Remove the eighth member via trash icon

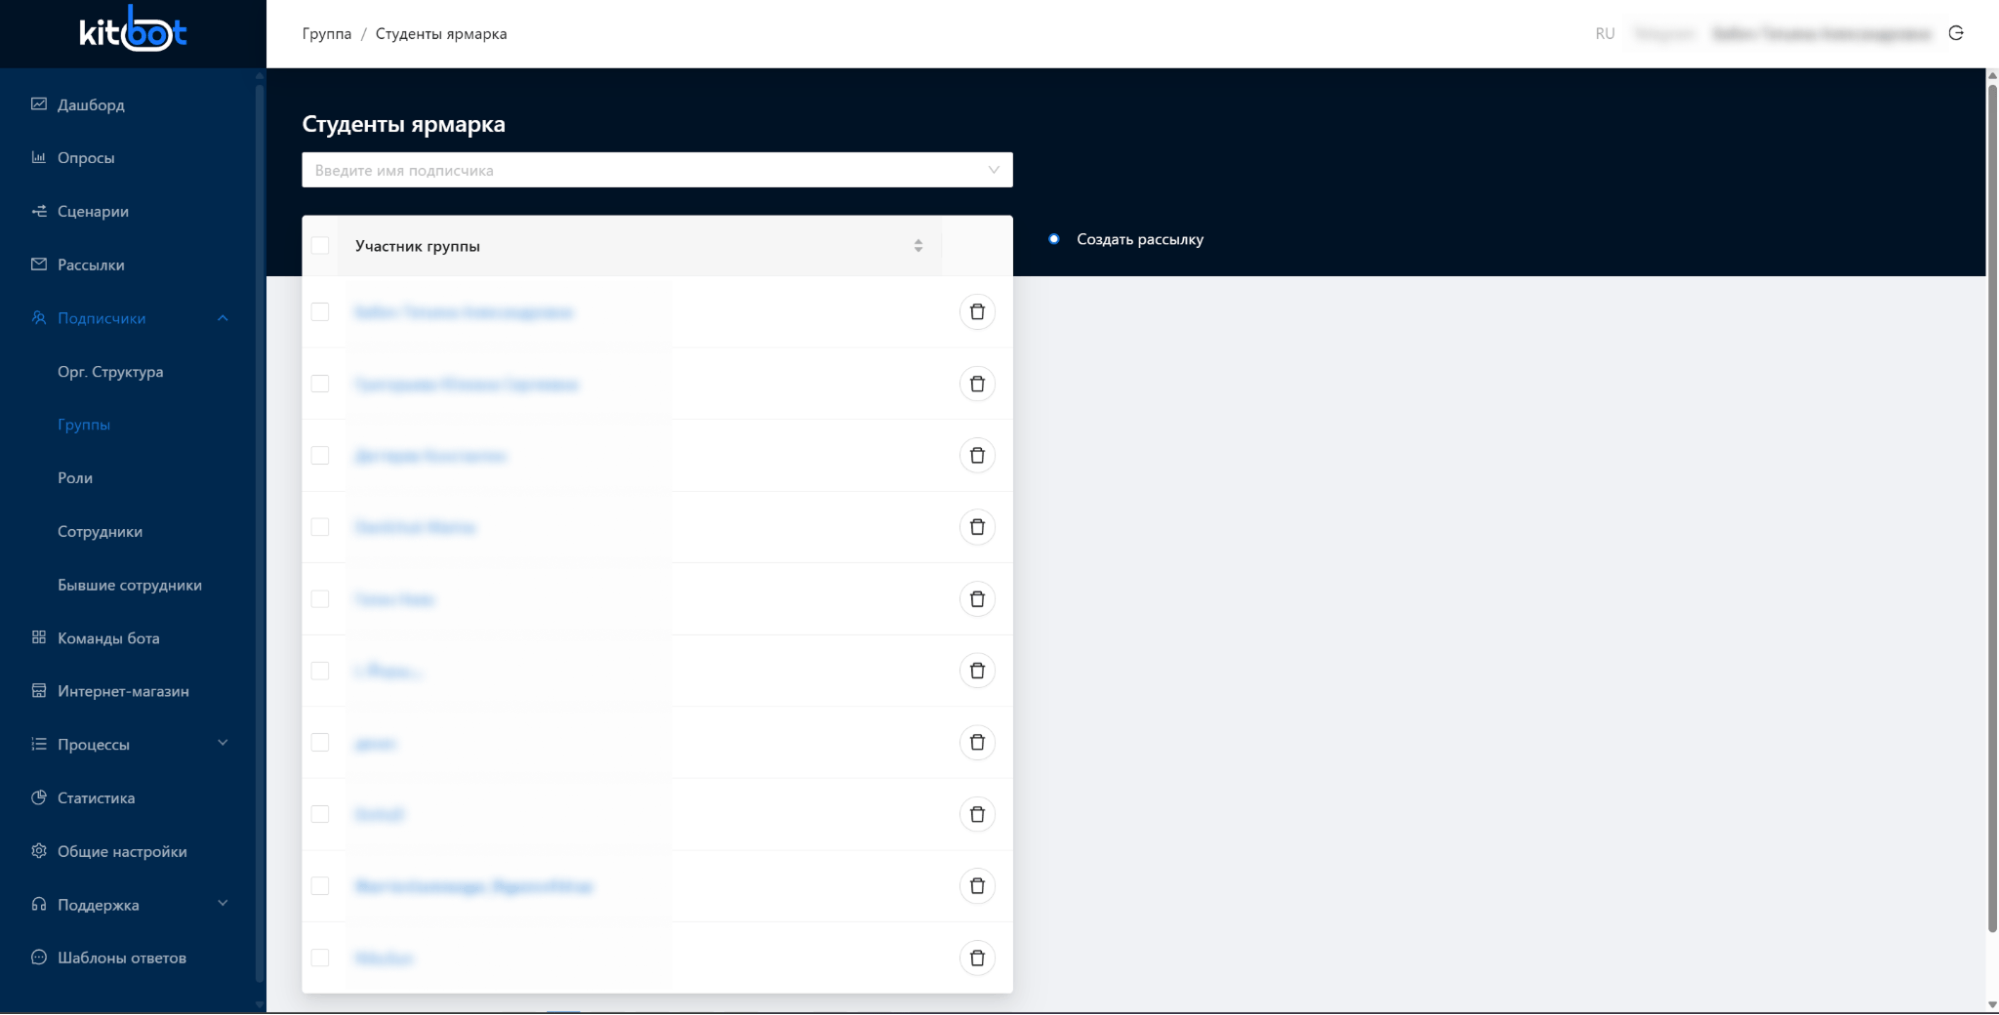pos(977,814)
